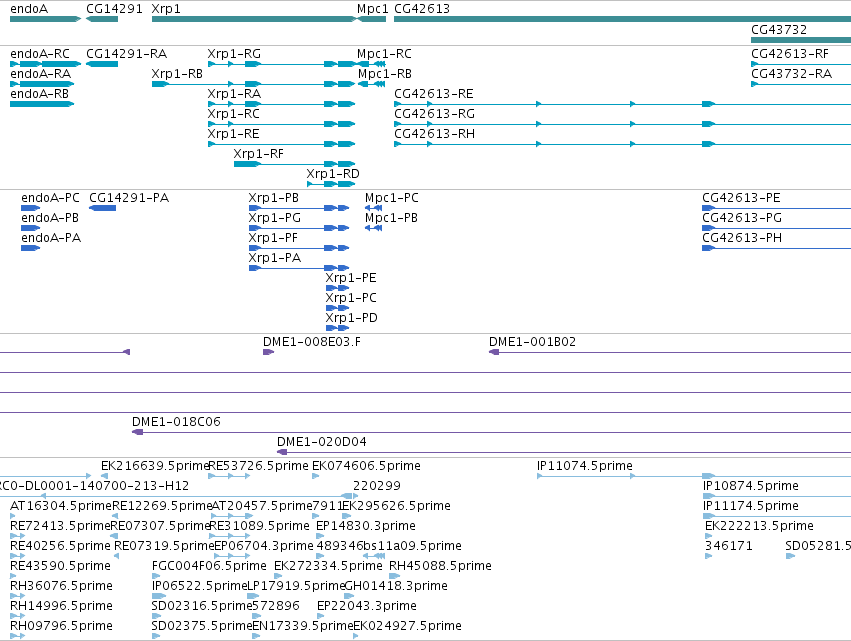Viewport: 851px width, 641px height.
Task: Click protein endoA-PA
Action: pyautogui.click(x=30, y=248)
